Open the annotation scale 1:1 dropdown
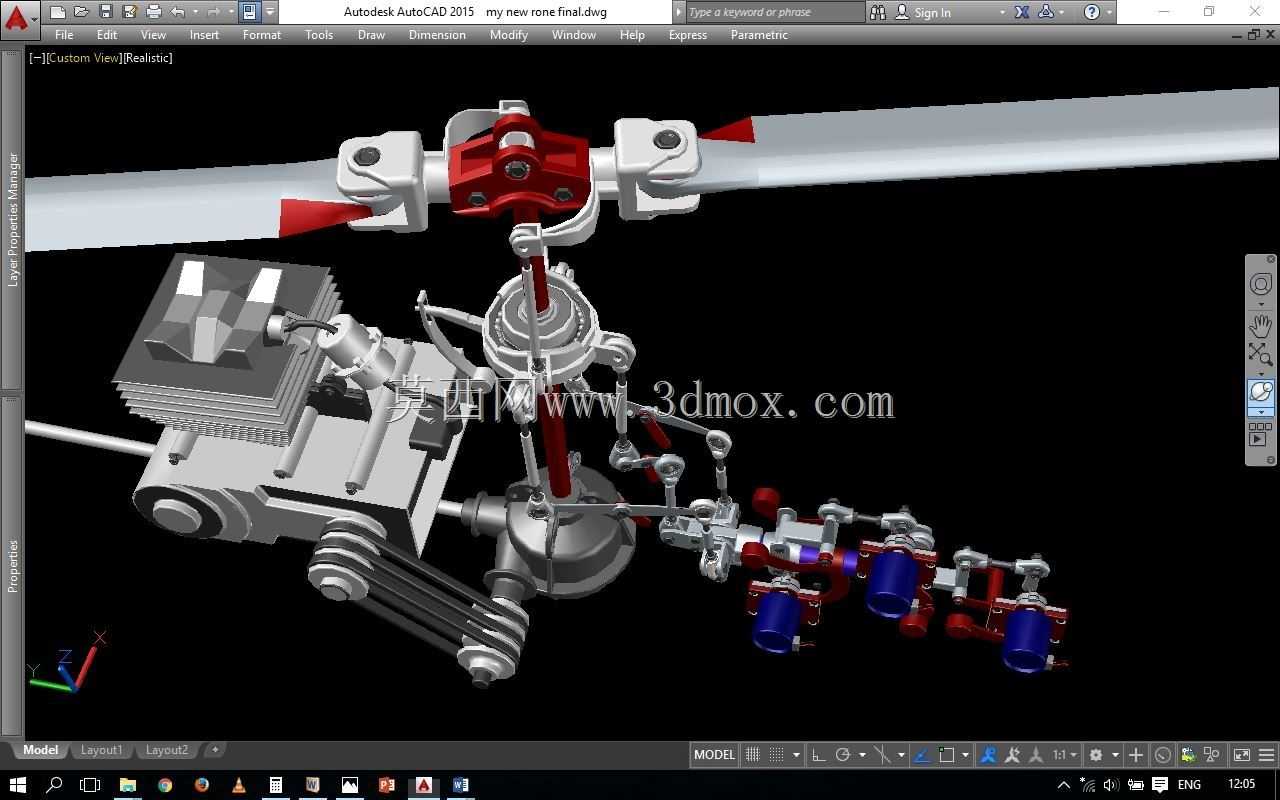The width and height of the screenshot is (1280, 800). [1065, 755]
